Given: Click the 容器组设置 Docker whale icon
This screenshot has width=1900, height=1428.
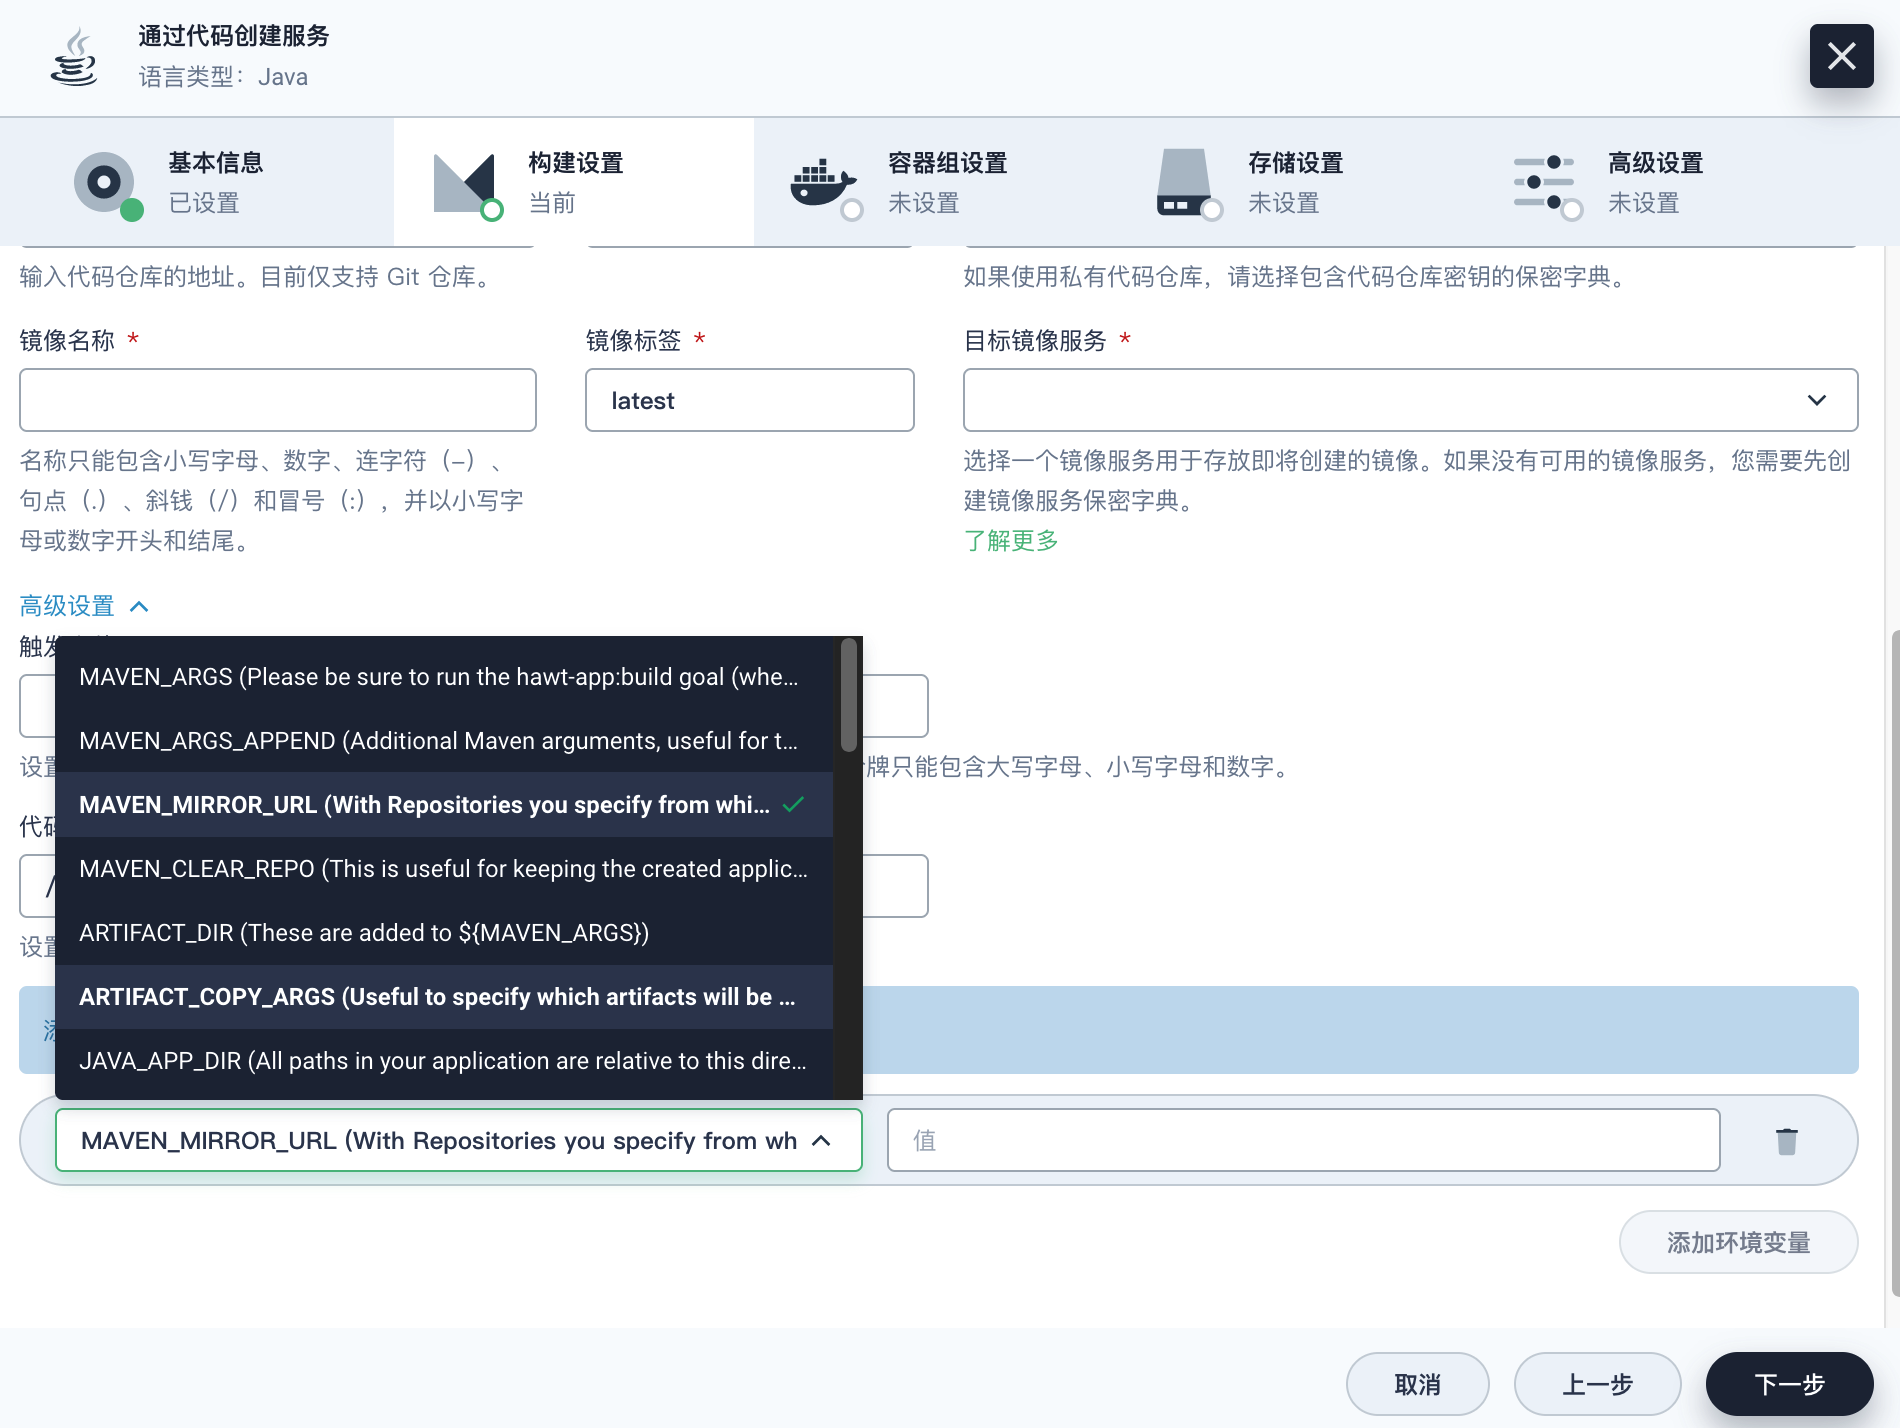Looking at the screenshot, I should click(x=825, y=183).
